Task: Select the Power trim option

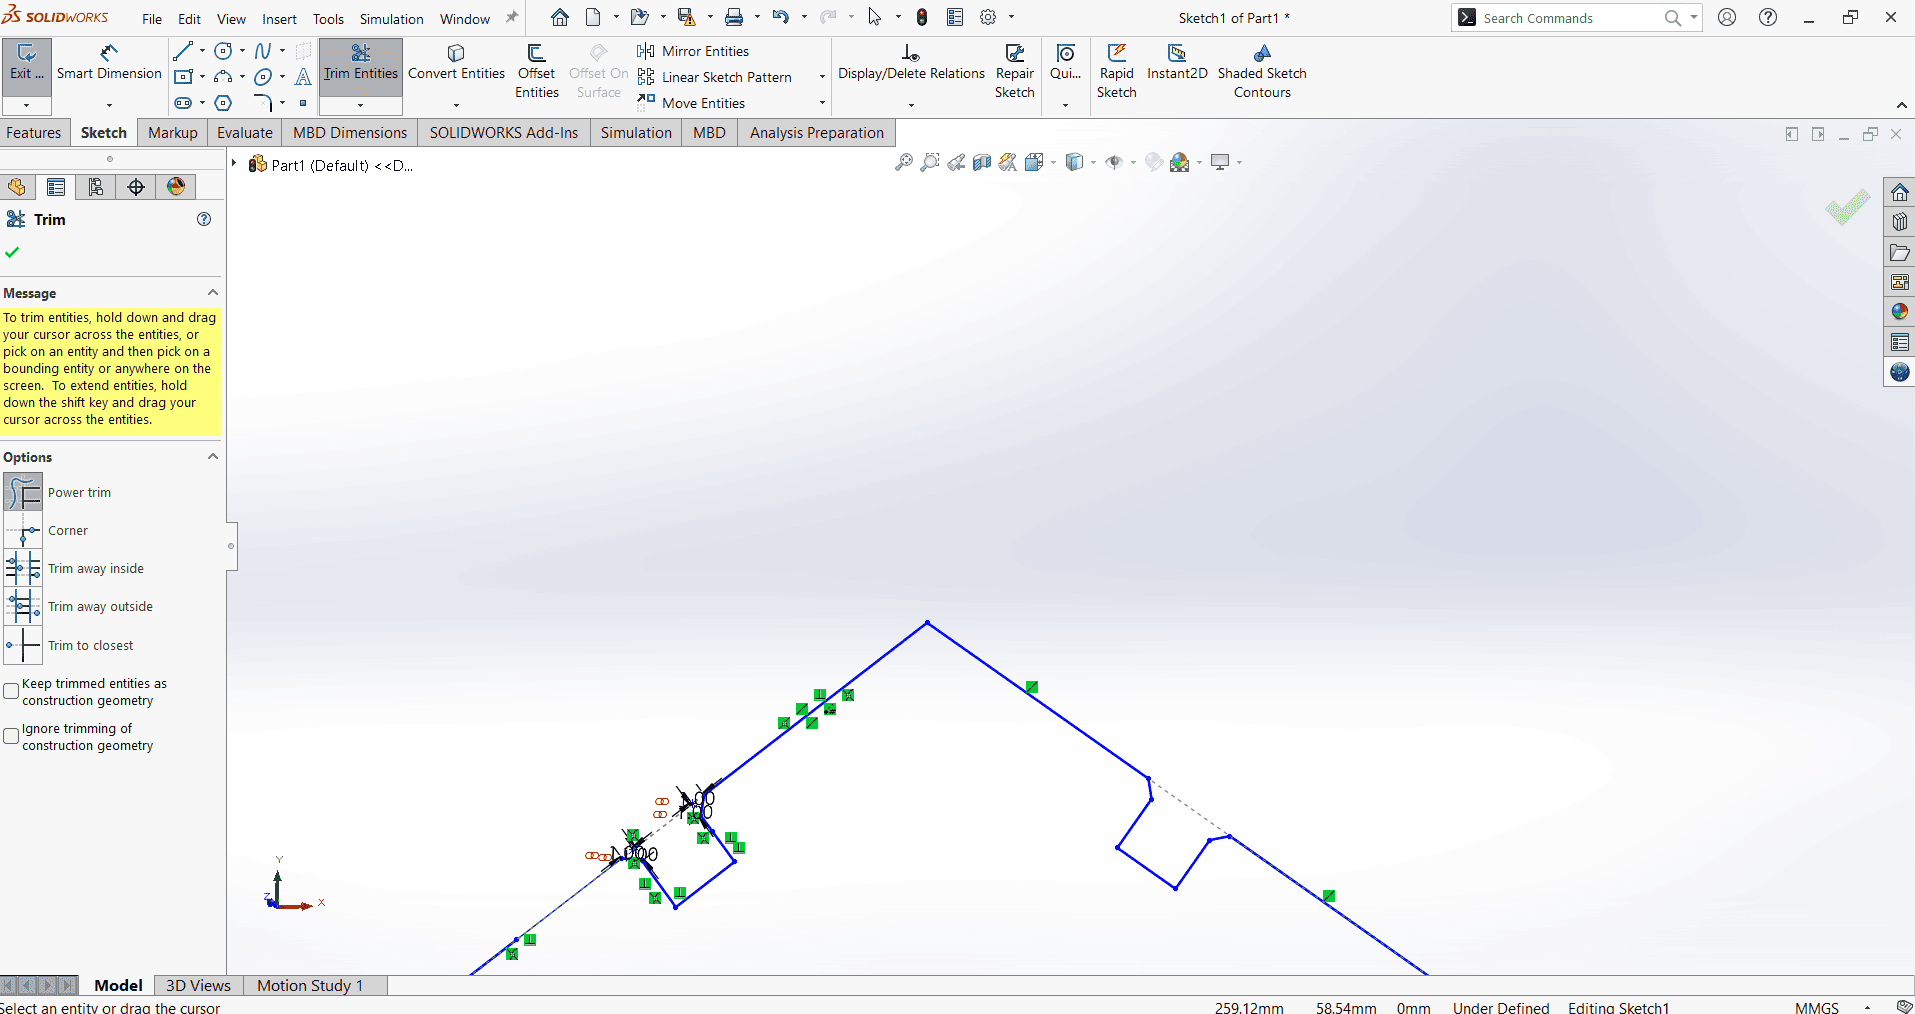Action: [x=23, y=493]
